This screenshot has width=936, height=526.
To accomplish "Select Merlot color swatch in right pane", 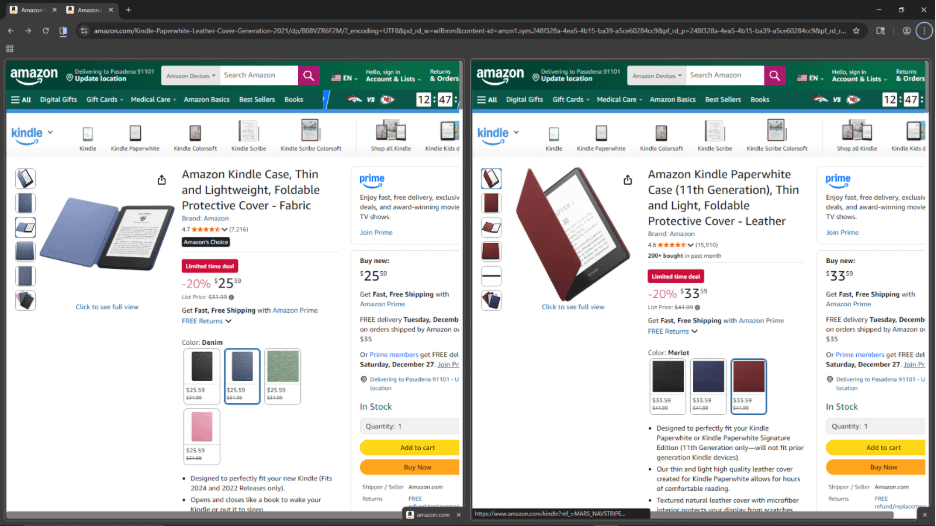I will tap(749, 386).
